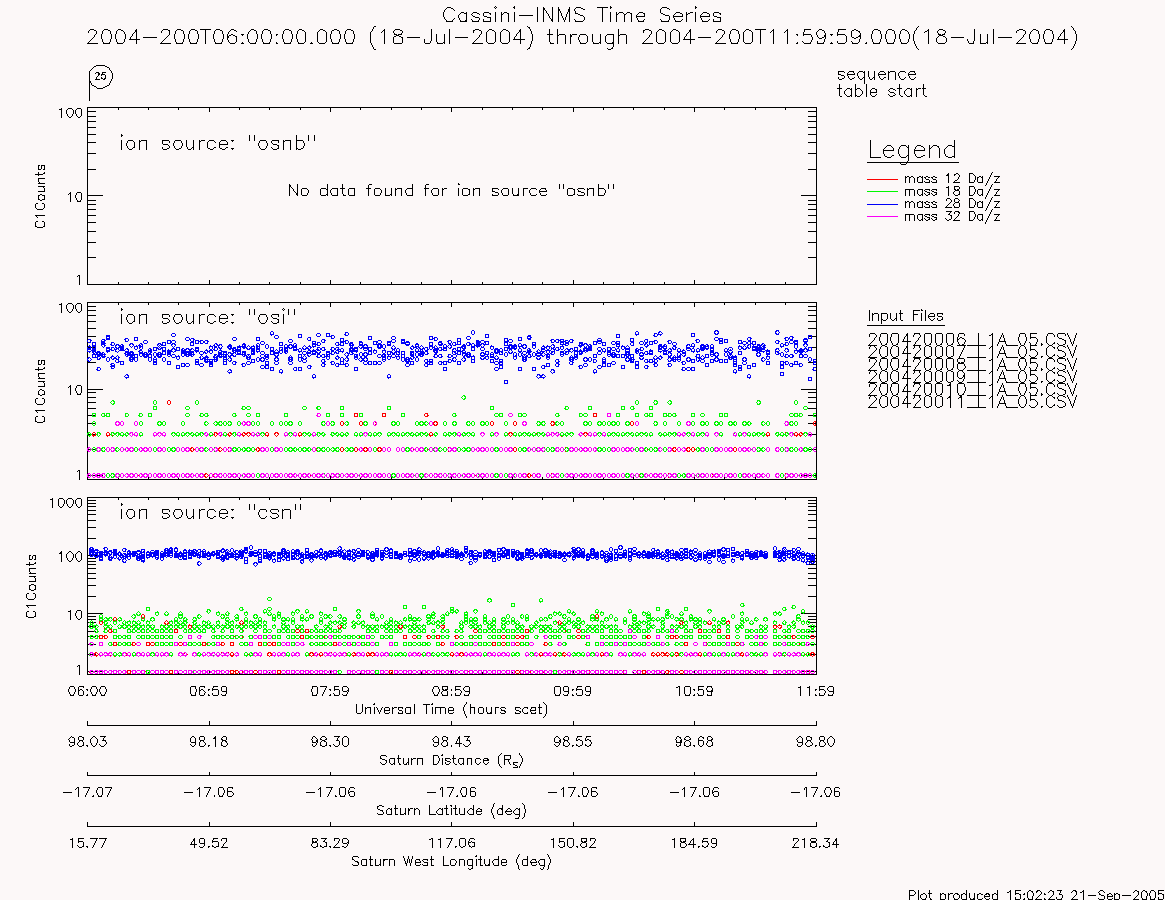
Task: Click the 06:00 start time tick label
Action: 87,691
